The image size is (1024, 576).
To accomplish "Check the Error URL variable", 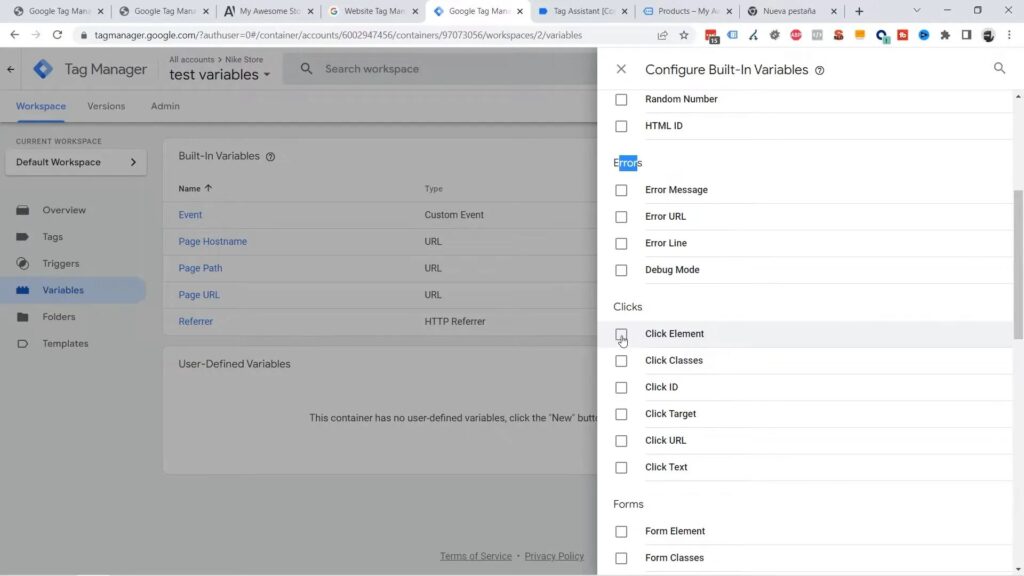I will pos(621,217).
